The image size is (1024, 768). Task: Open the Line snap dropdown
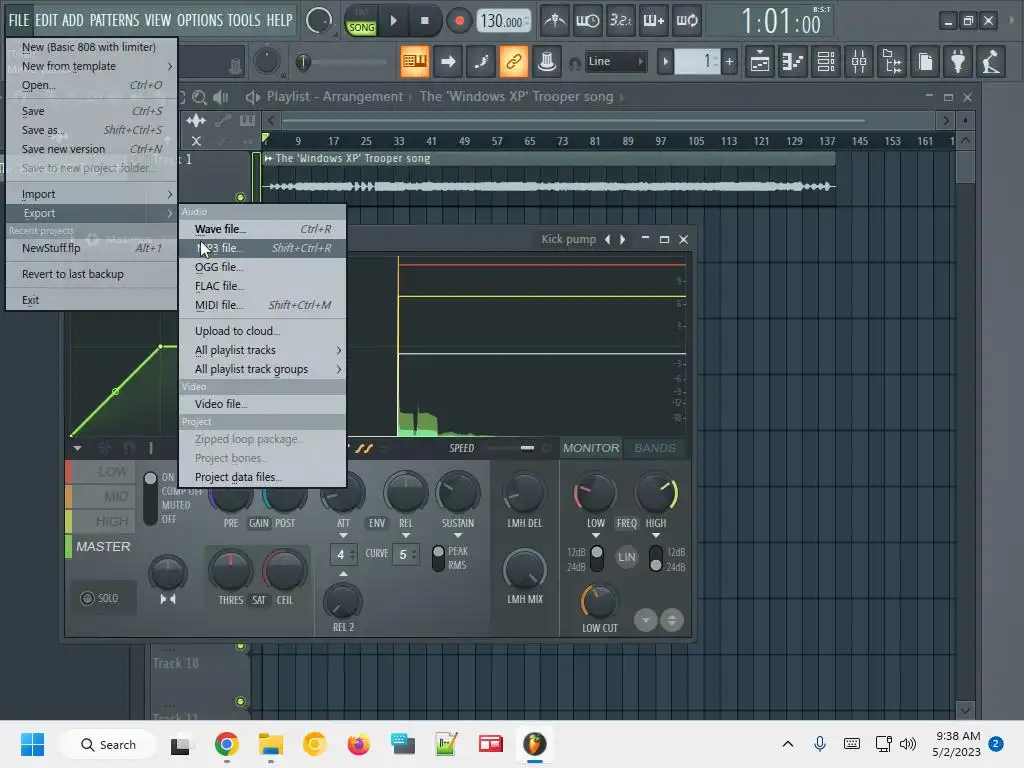coord(616,61)
